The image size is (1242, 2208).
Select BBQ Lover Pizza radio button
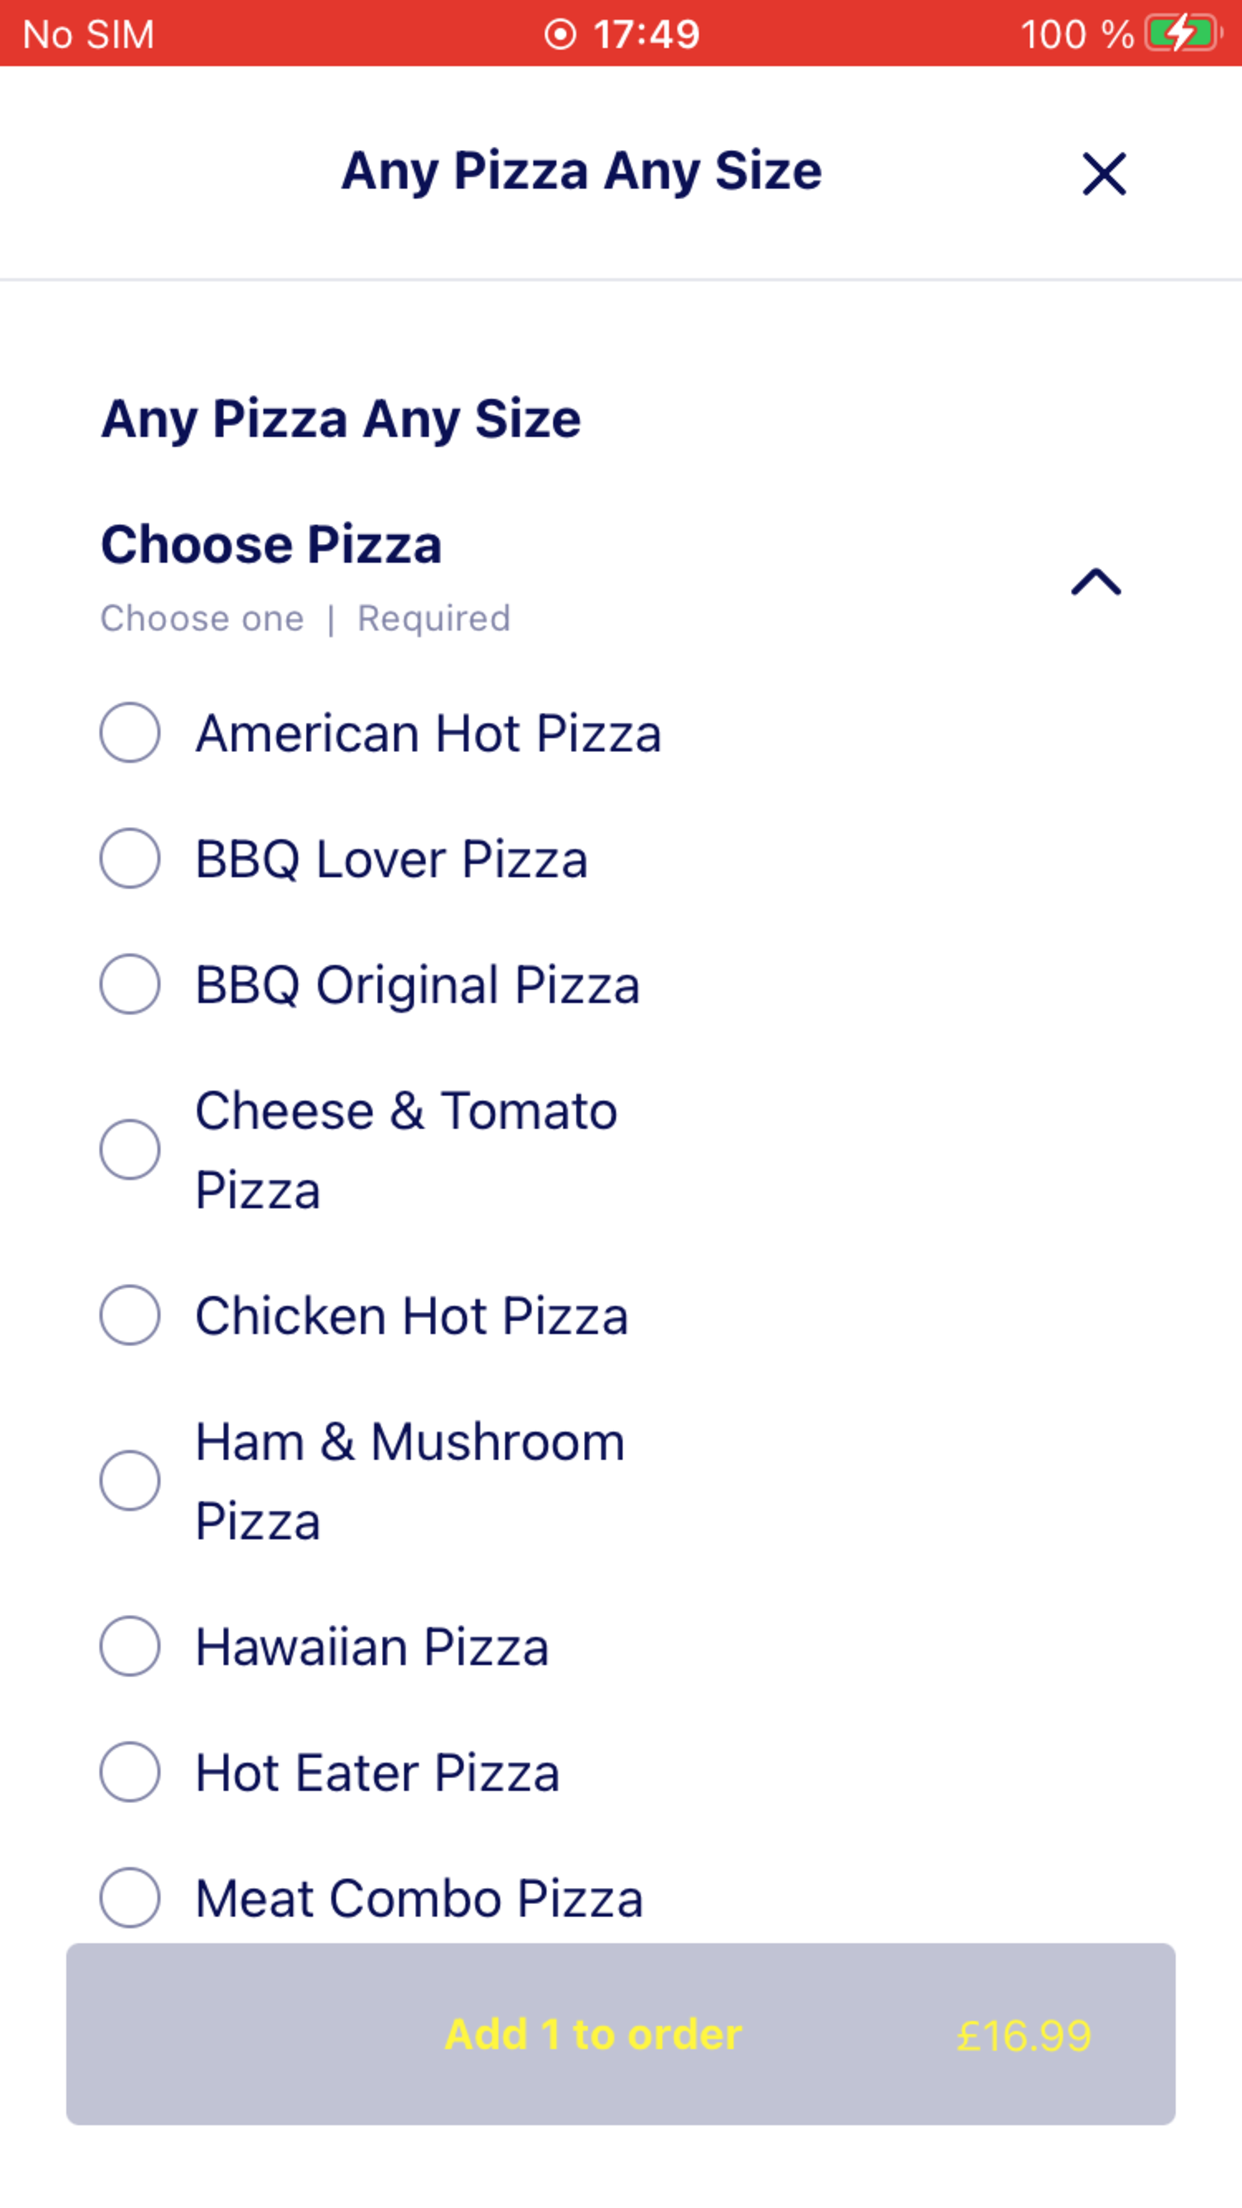point(130,858)
